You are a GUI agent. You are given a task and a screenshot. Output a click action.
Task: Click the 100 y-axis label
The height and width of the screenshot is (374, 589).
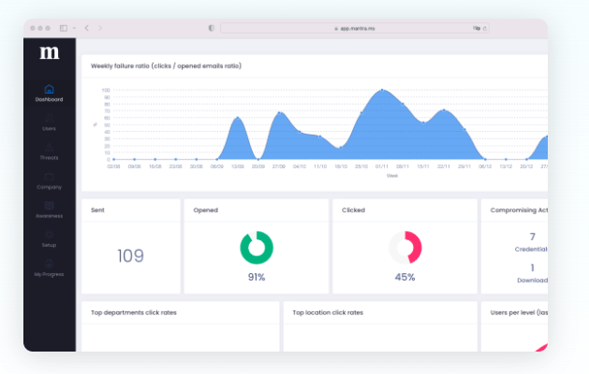pyautogui.click(x=106, y=90)
